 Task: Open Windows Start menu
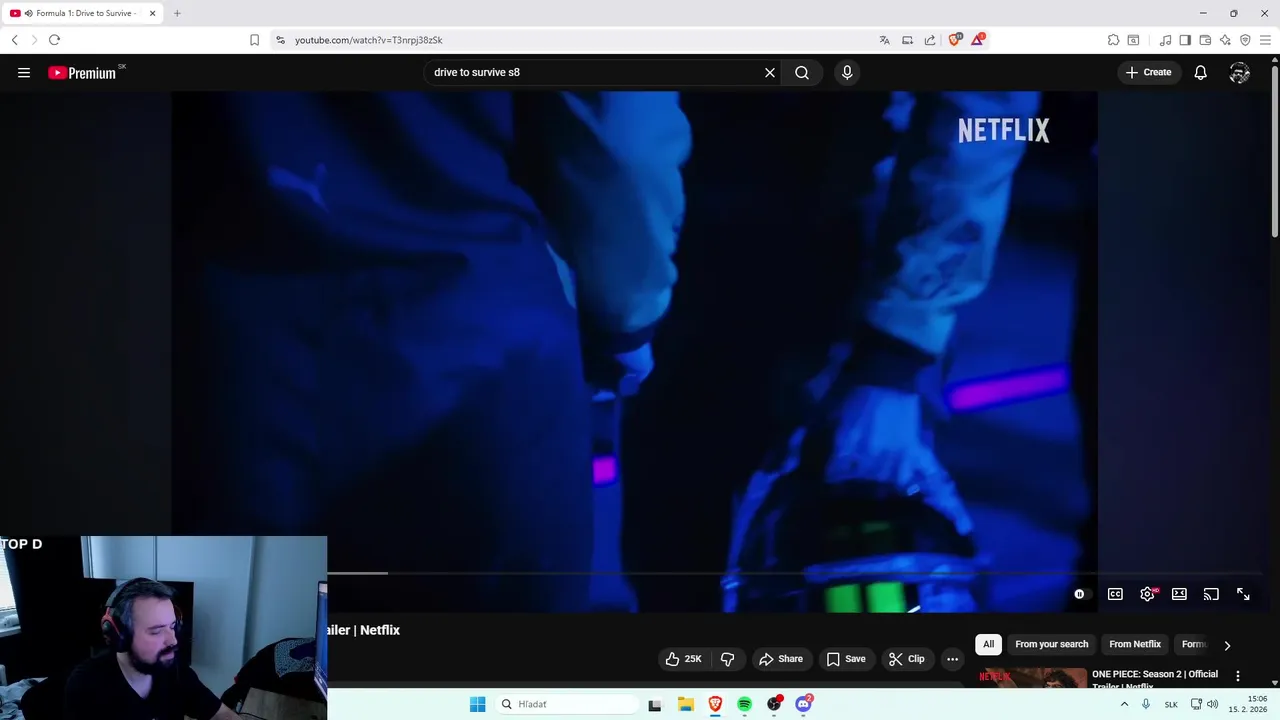pyautogui.click(x=477, y=704)
